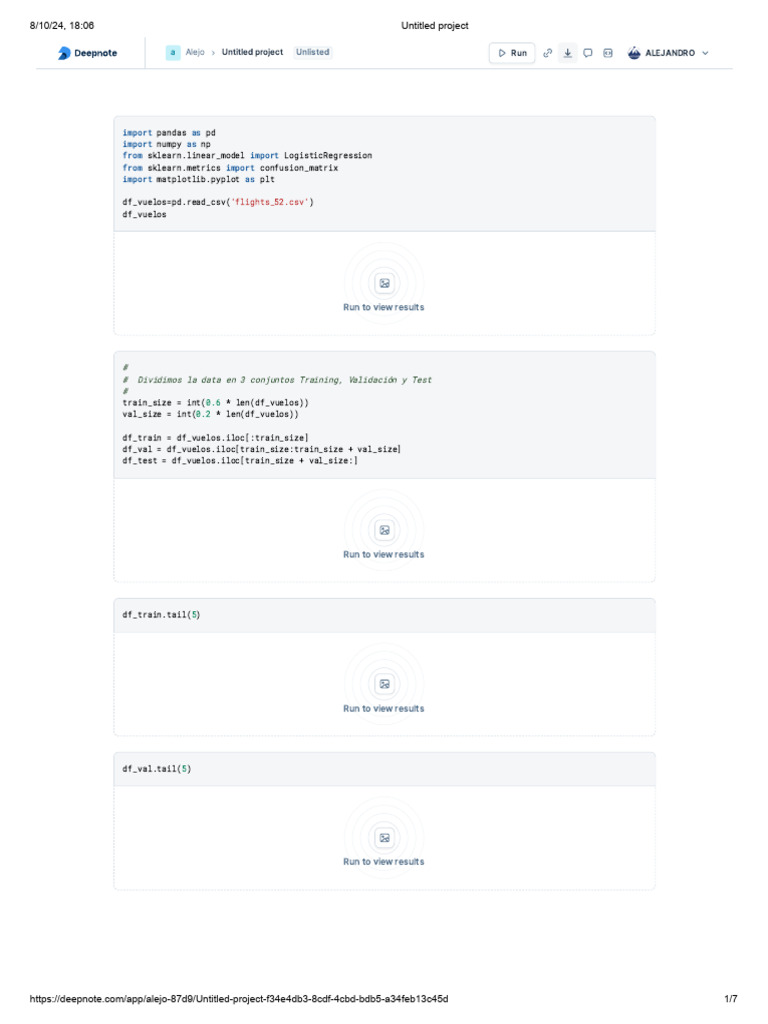768x1024 pixels.
Task: Expand the ALEJANDRO account dropdown
Action: point(705,53)
